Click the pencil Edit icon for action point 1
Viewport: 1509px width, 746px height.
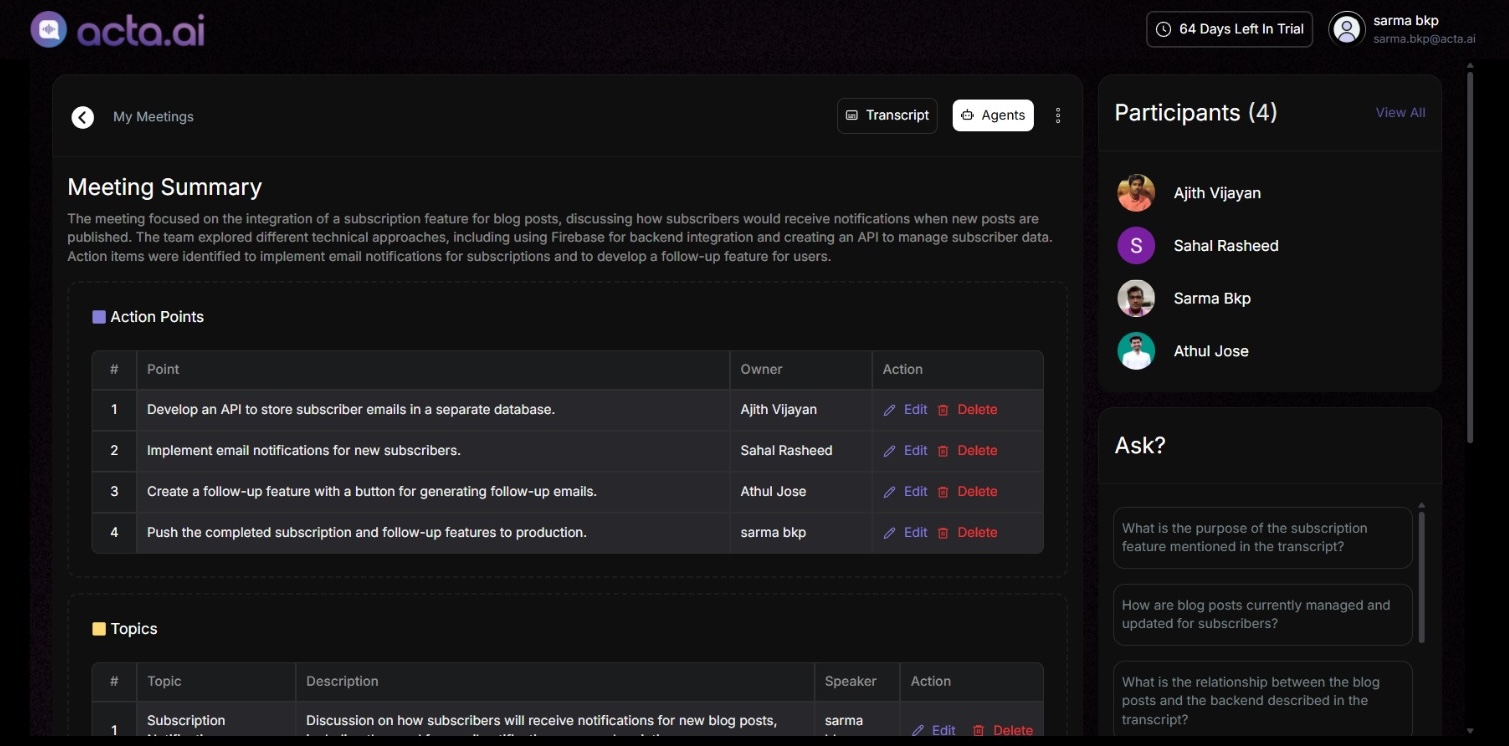[x=889, y=410]
